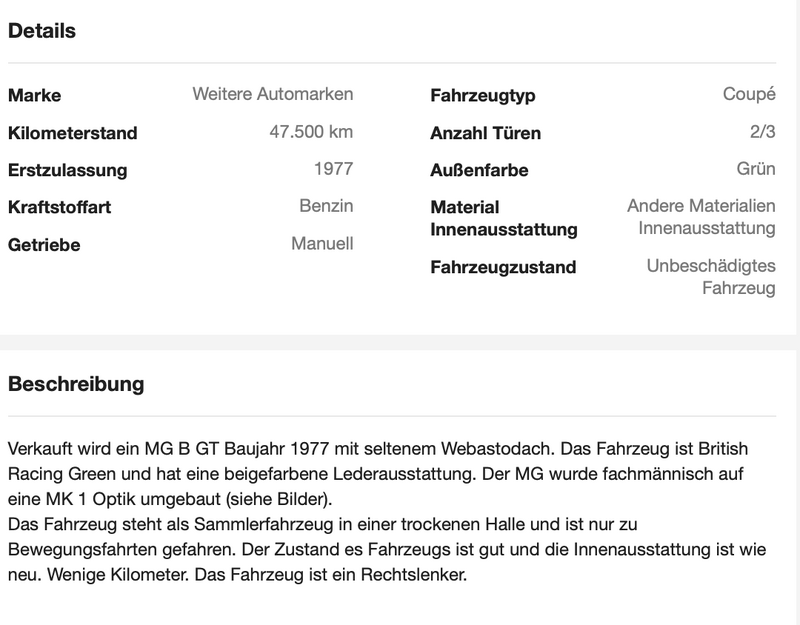
Task: Click the Benzin fuel value
Action: [x=326, y=206]
